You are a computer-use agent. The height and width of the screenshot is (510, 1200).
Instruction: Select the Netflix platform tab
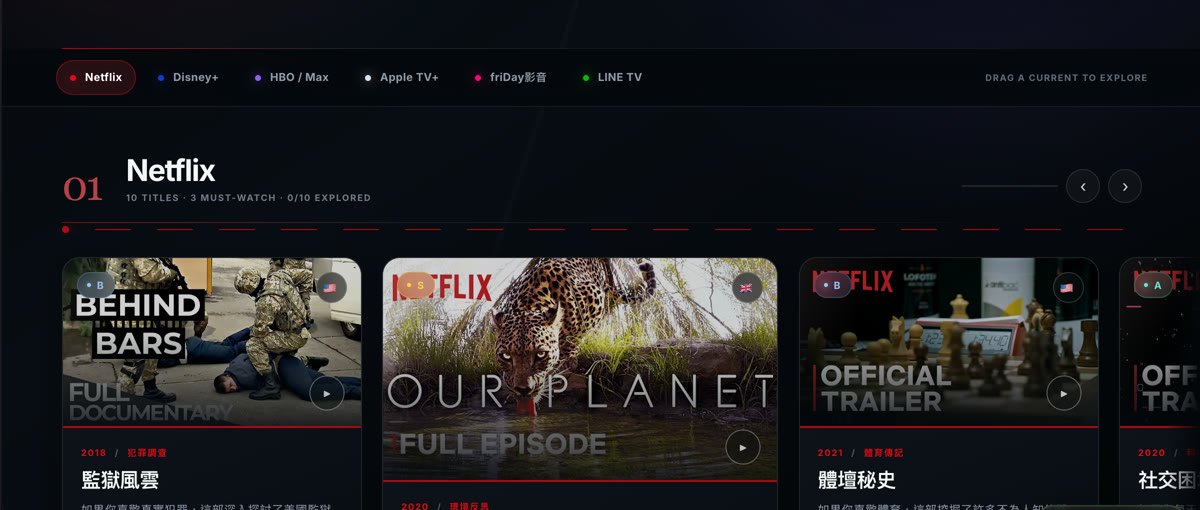pyautogui.click(x=96, y=77)
